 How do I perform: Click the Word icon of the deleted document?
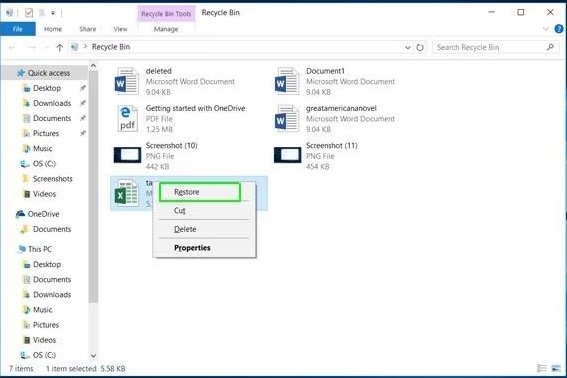[127, 81]
